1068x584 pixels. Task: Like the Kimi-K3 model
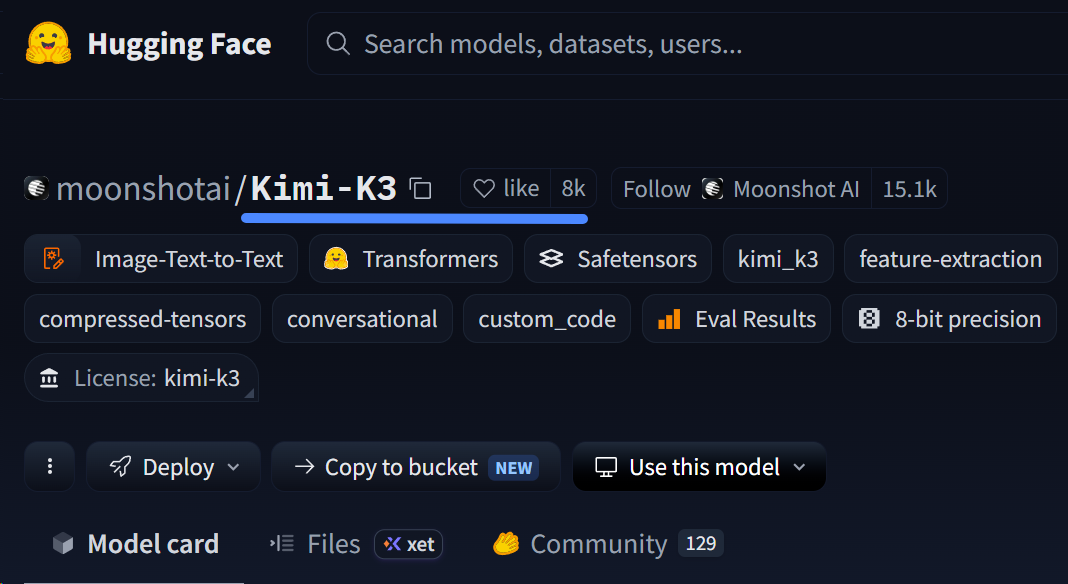[505, 188]
